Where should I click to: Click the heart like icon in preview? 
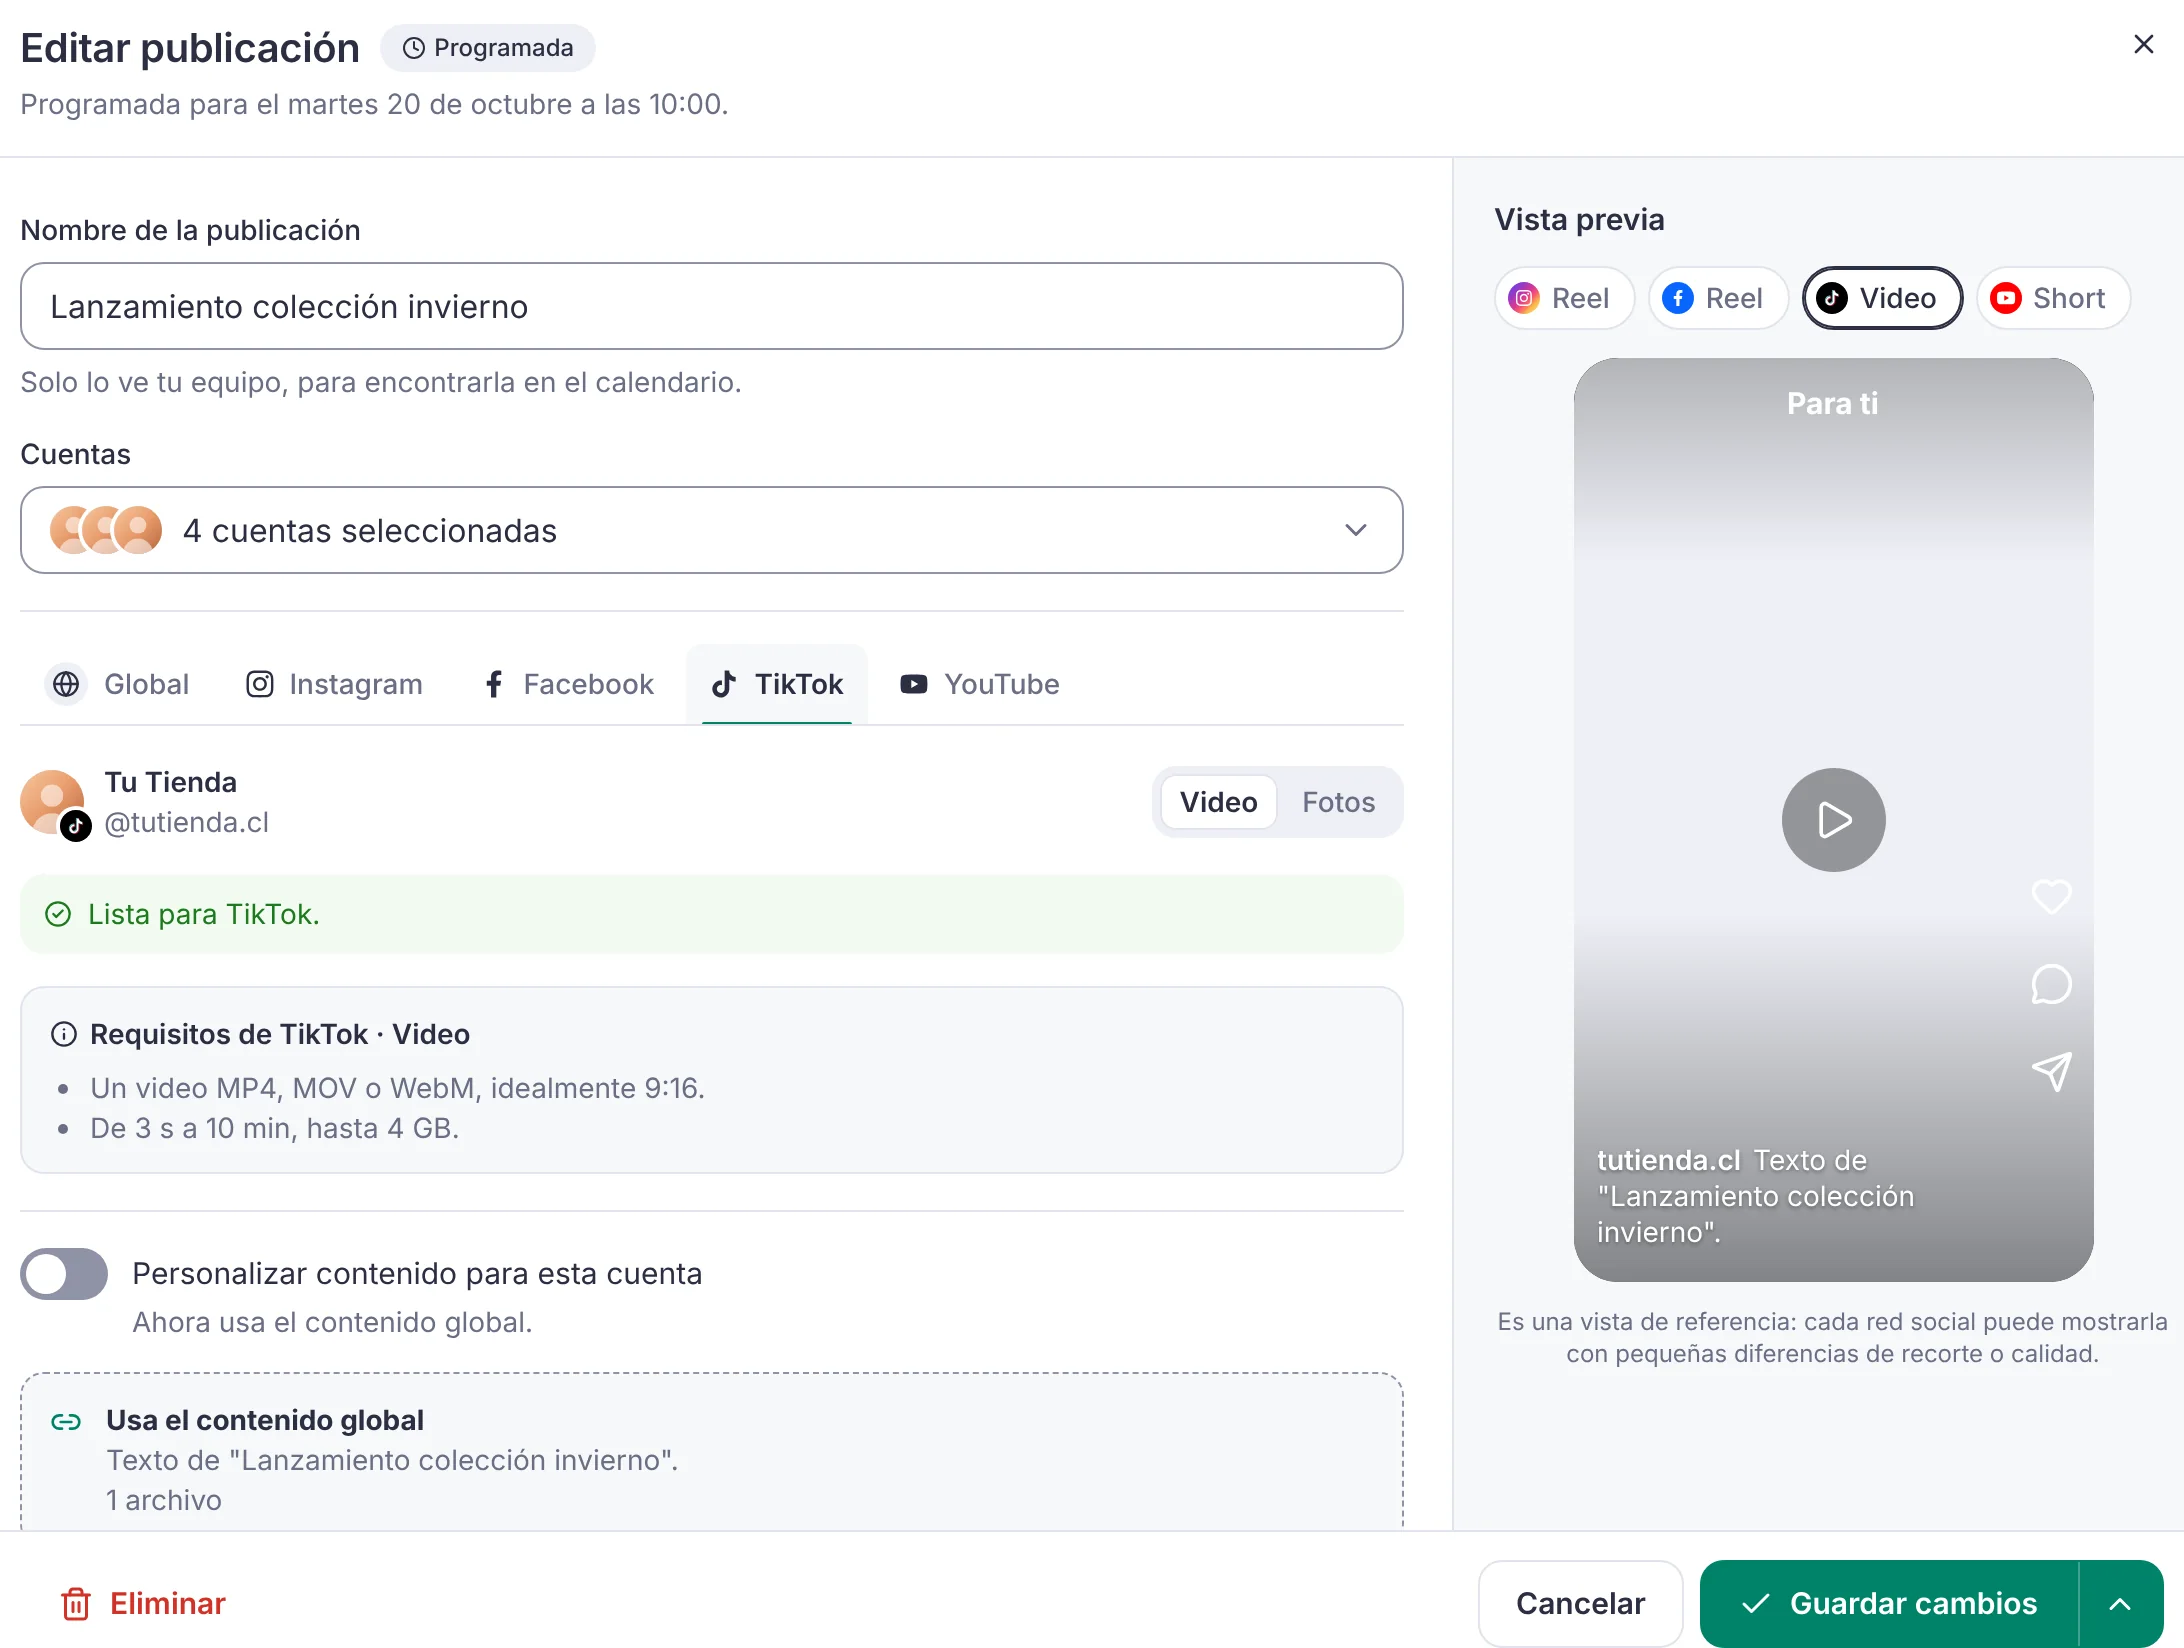click(2051, 896)
